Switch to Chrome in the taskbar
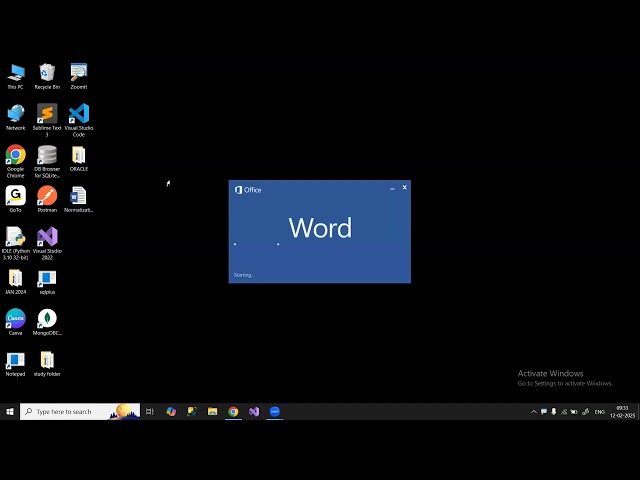Screen dimensions: 640x480 pos(233,411)
